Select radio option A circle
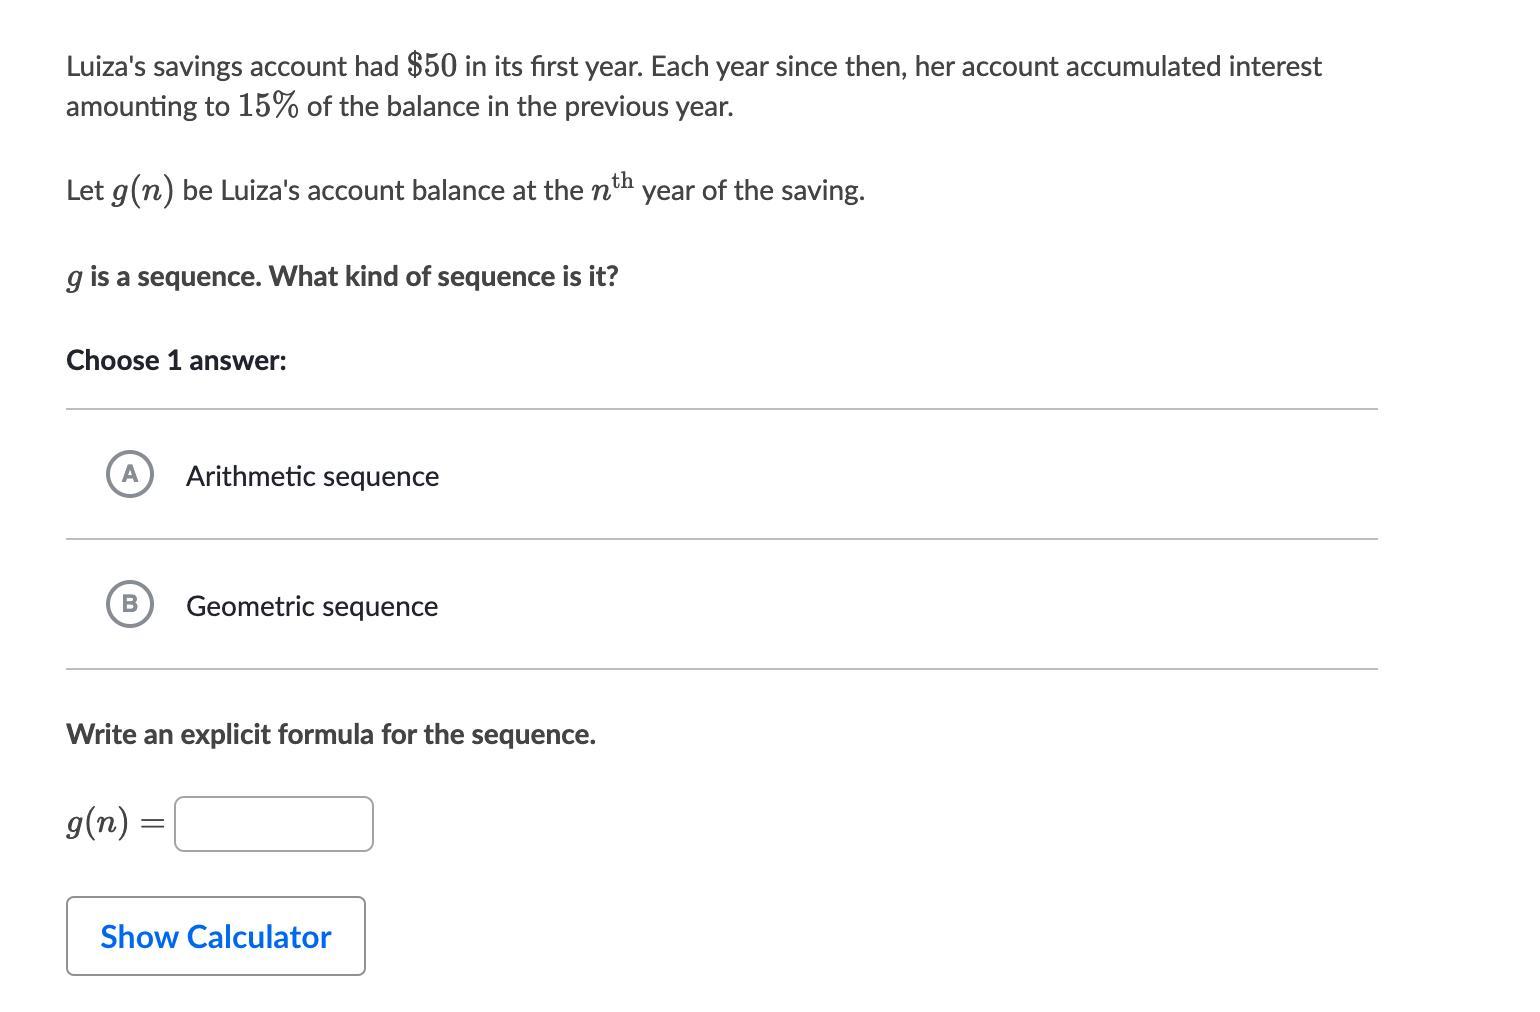This screenshot has width=1540, height=1012. pos(129,474)
